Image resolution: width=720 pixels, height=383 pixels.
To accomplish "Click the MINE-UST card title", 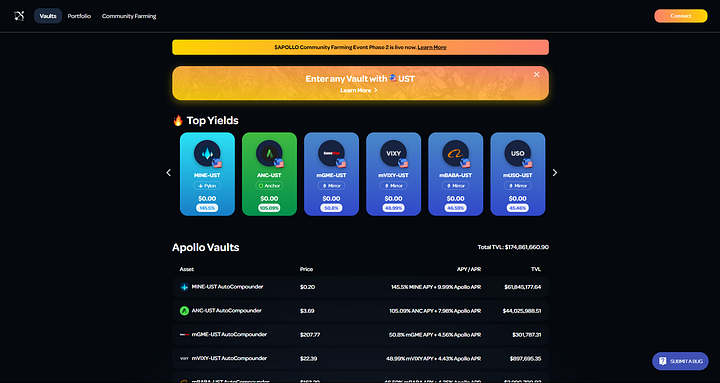I will (207, 175).
